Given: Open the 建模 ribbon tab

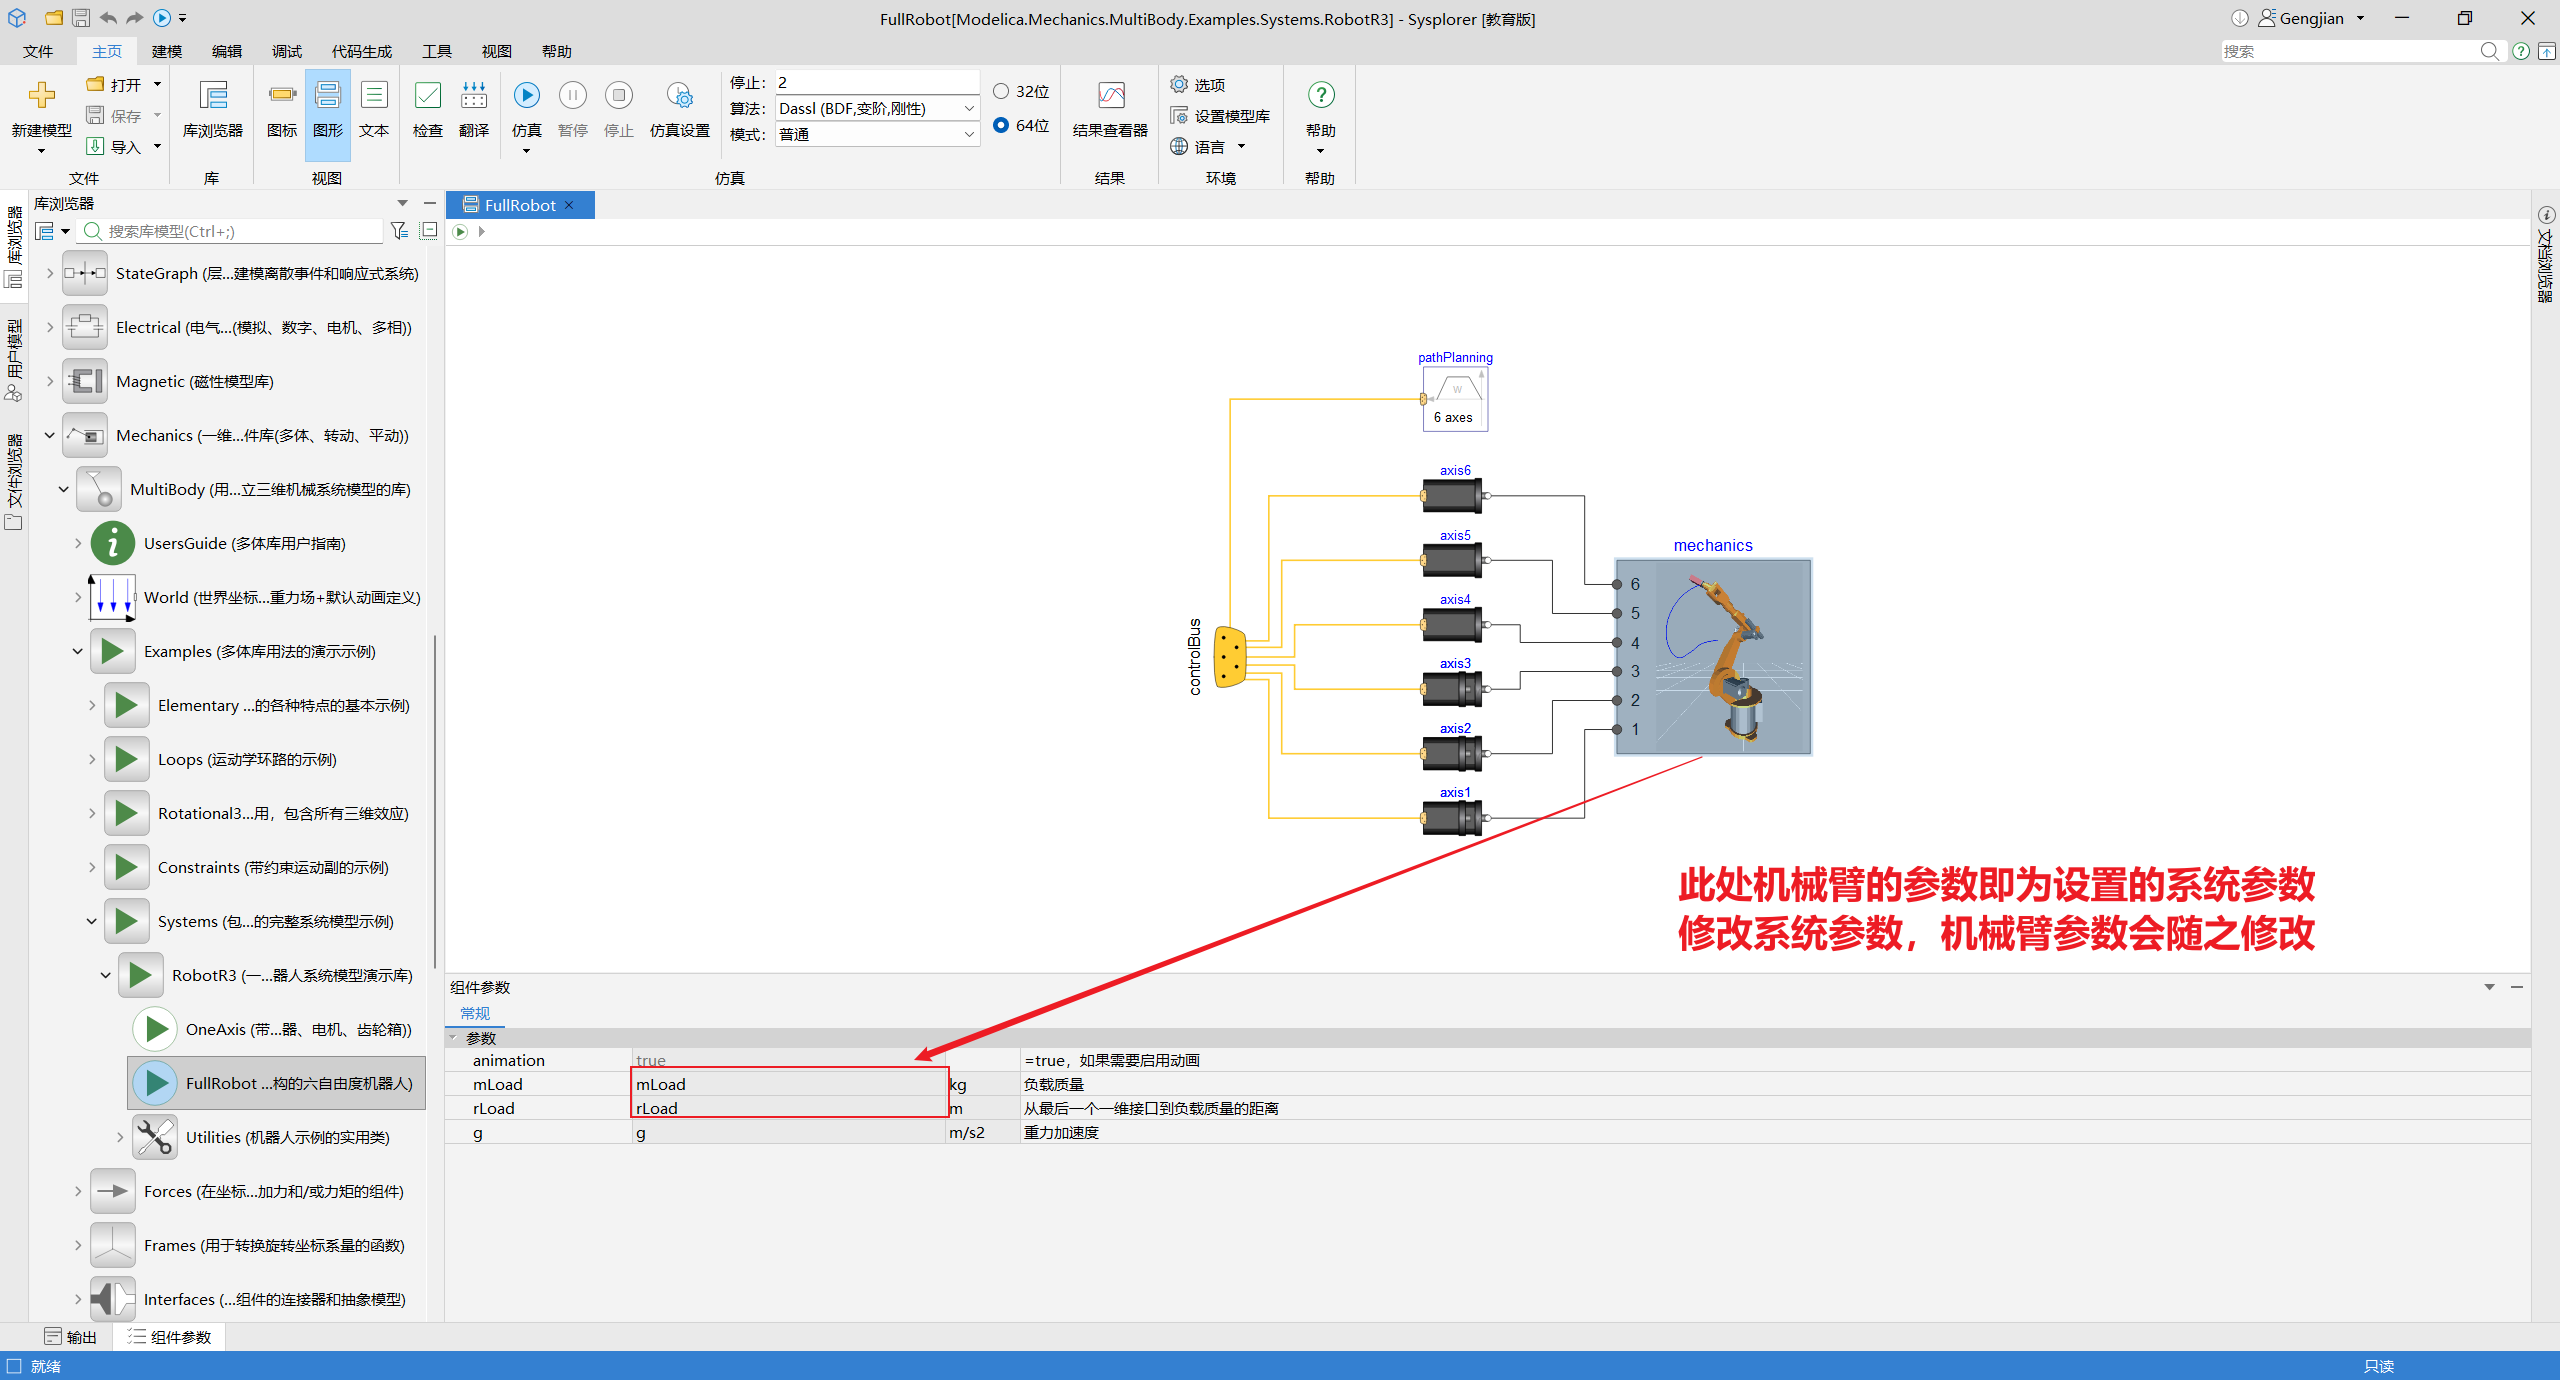Looking at the screenshot, I should (167, 51).
